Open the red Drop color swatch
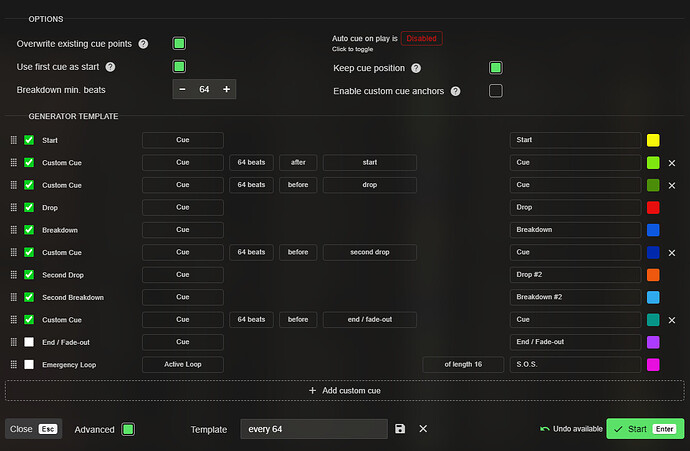The image size is (690, 451). coord(653,207)
